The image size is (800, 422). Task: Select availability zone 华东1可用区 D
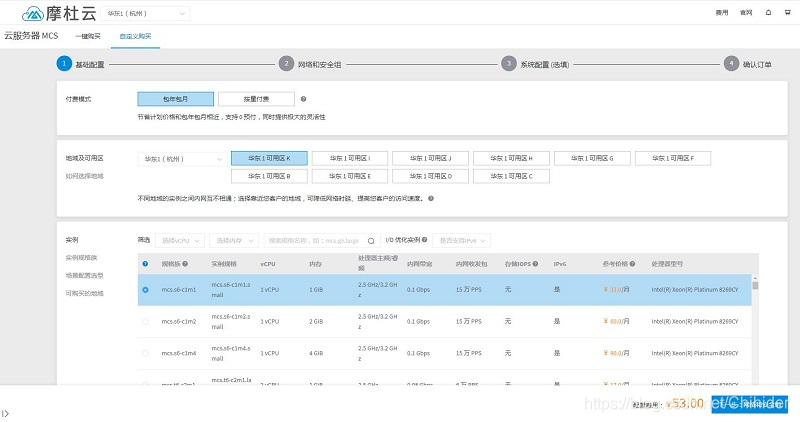tap(431, 176)
